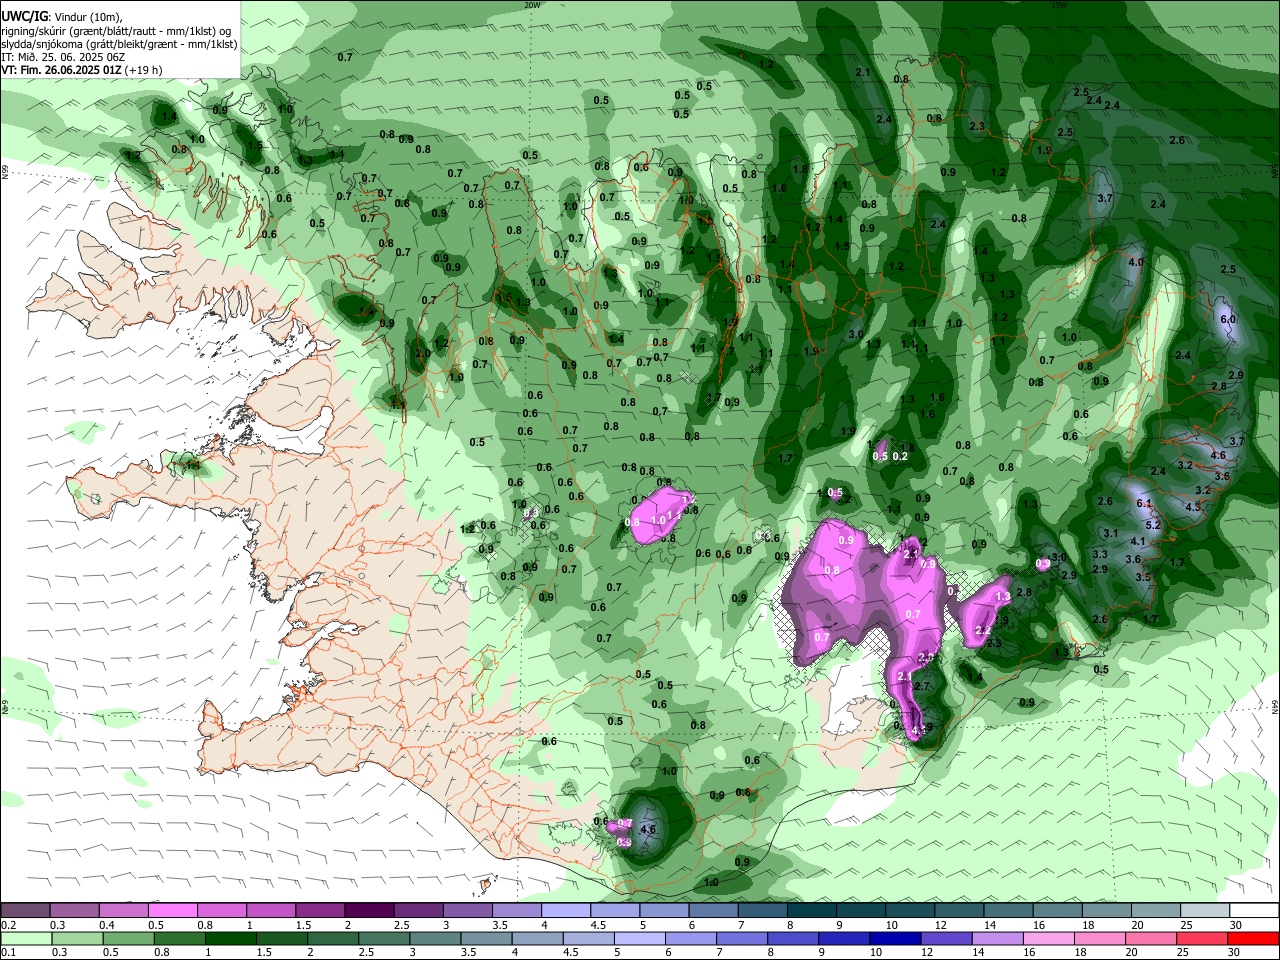Click the darkest green 1 swatch on rain scale
1280x960 pixels.
(x=230, y=938)
